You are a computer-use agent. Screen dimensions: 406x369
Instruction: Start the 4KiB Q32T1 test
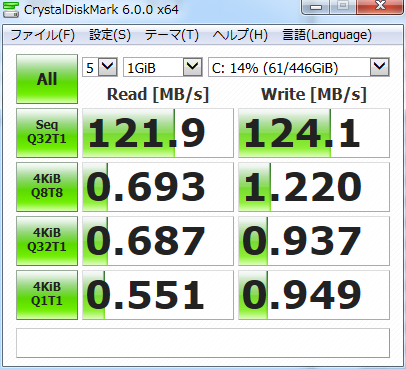pos(47,241)
